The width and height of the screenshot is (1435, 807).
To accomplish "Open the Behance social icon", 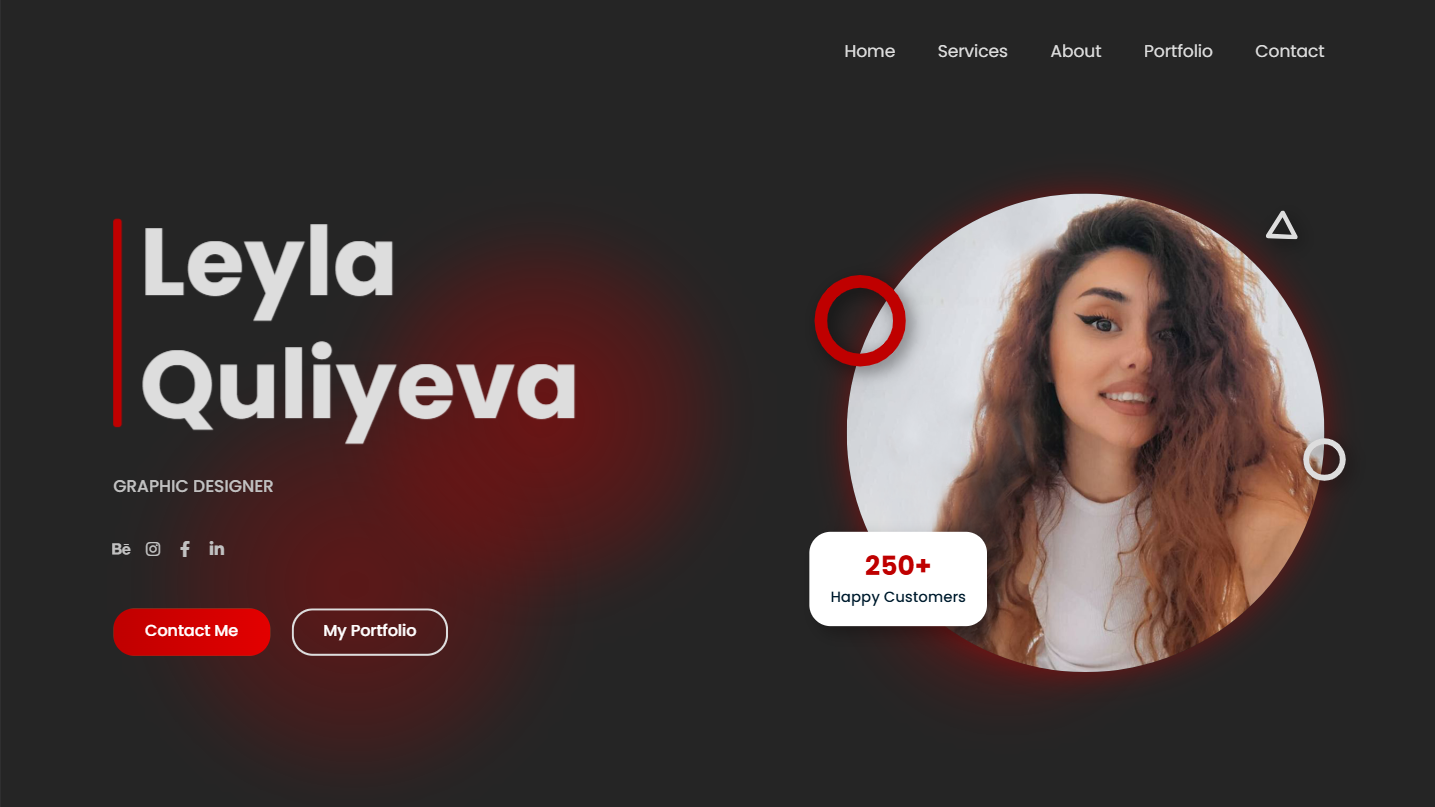I will click(x=121, y=549).
